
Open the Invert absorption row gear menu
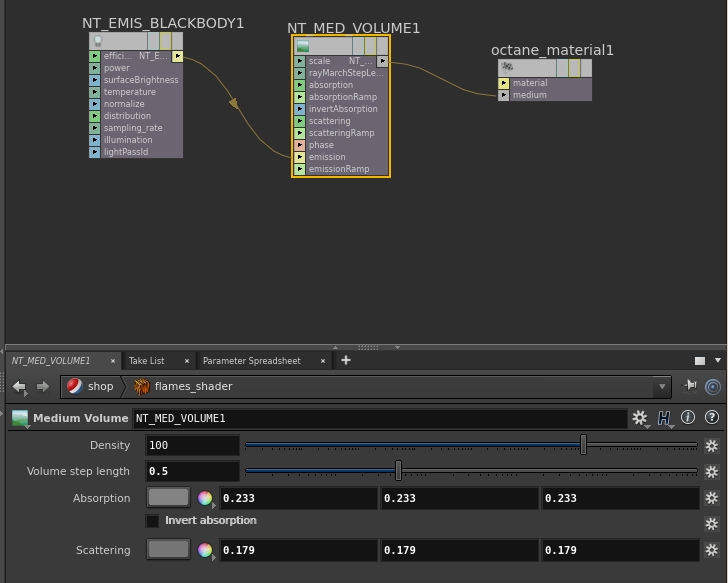712,524
